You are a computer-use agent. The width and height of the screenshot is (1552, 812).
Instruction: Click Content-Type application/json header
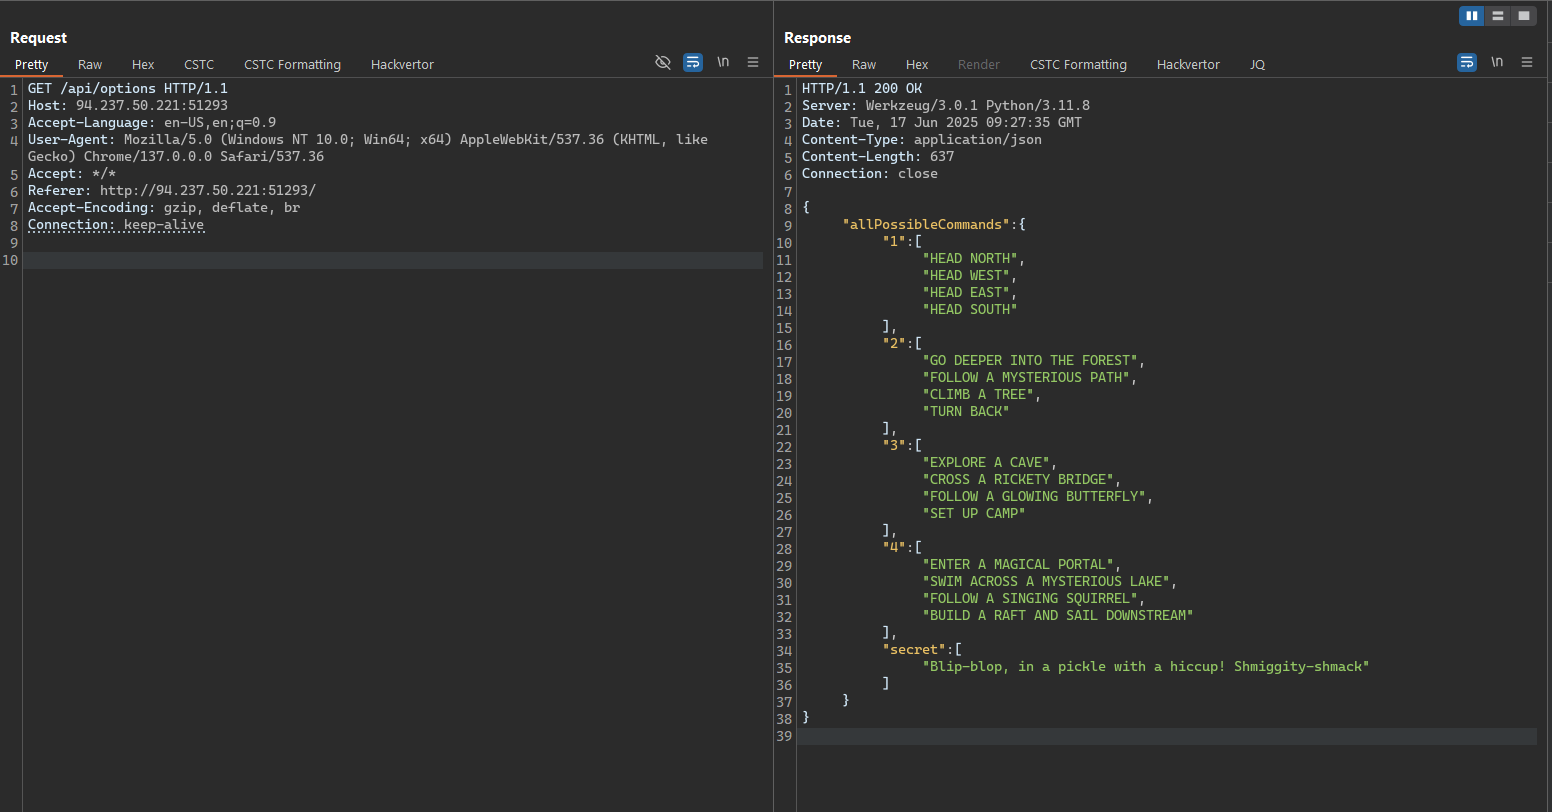pyautogui.click(x=922, y=140)
